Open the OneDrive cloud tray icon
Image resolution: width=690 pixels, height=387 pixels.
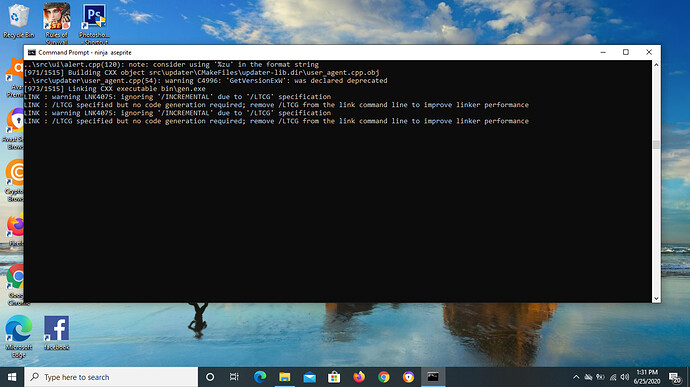coord(588,377)
